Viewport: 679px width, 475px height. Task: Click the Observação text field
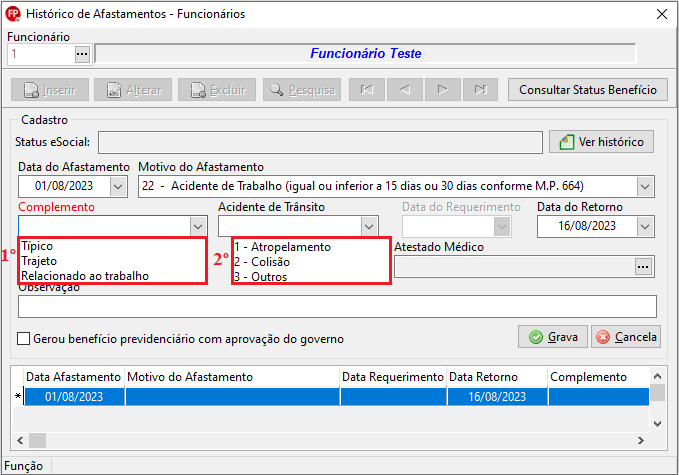tap(337, 306)
